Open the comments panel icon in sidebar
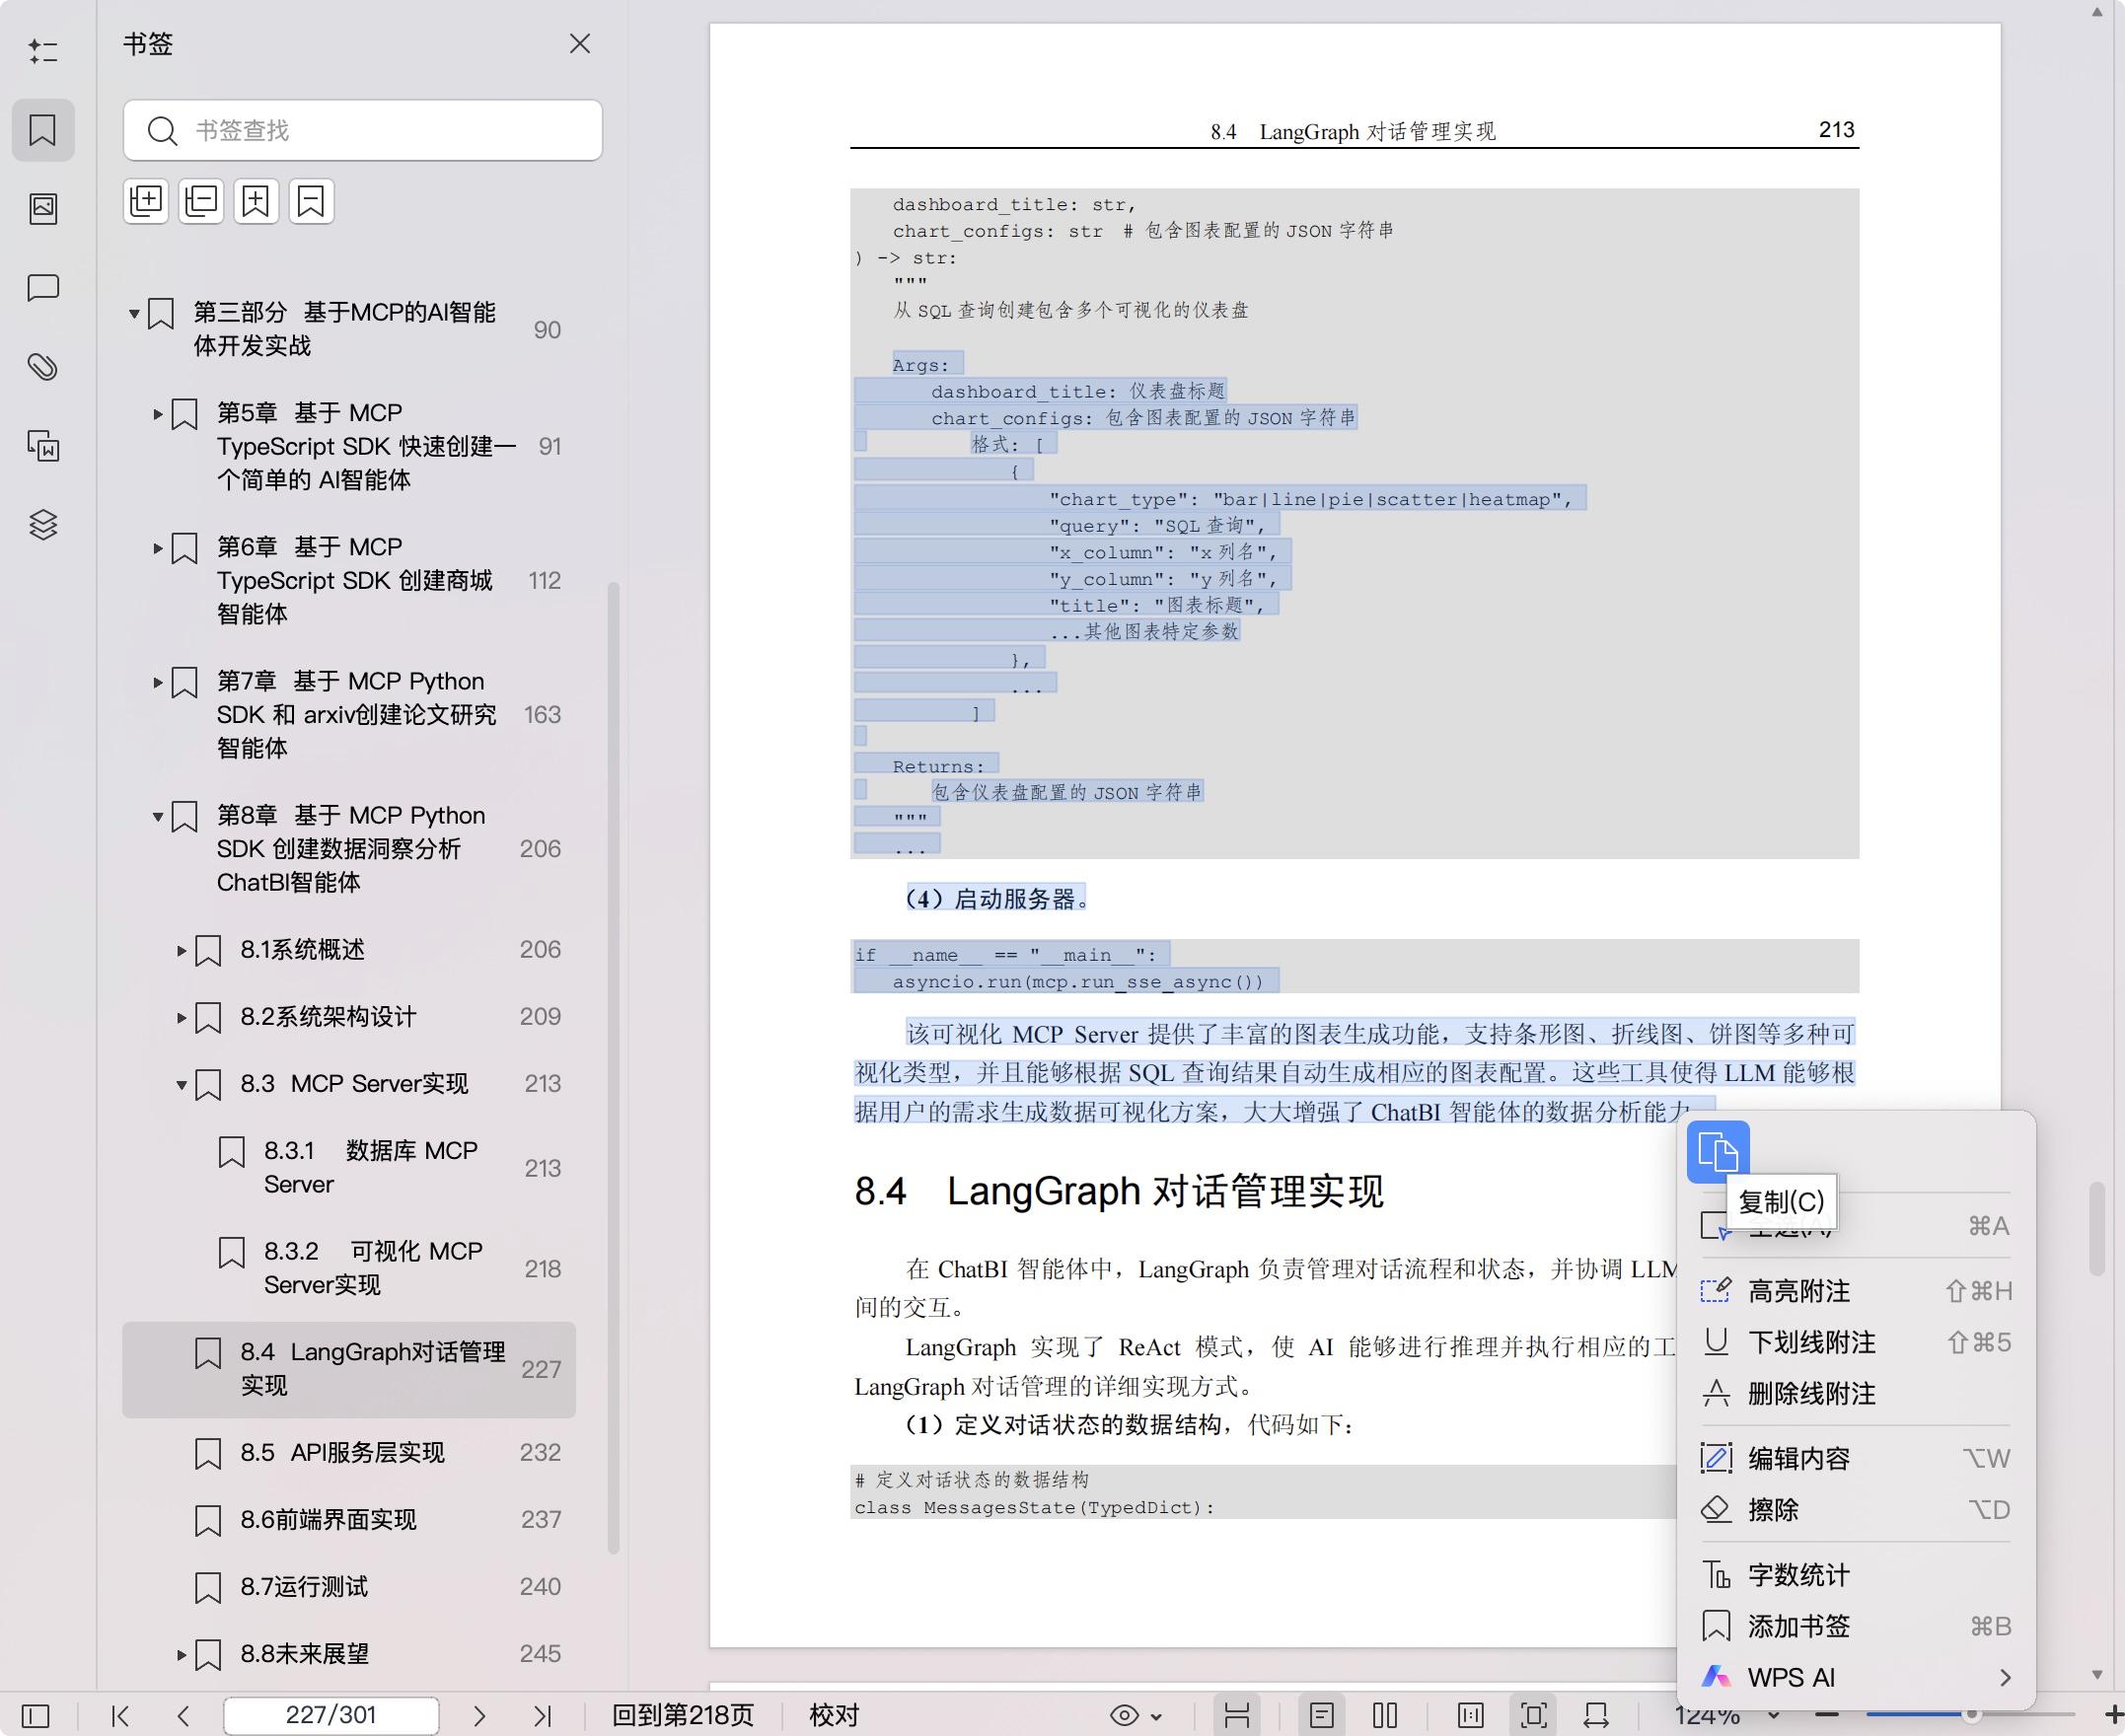Screen dimensions: 2125x1736 pyautogui.click(x=42, y=288)
